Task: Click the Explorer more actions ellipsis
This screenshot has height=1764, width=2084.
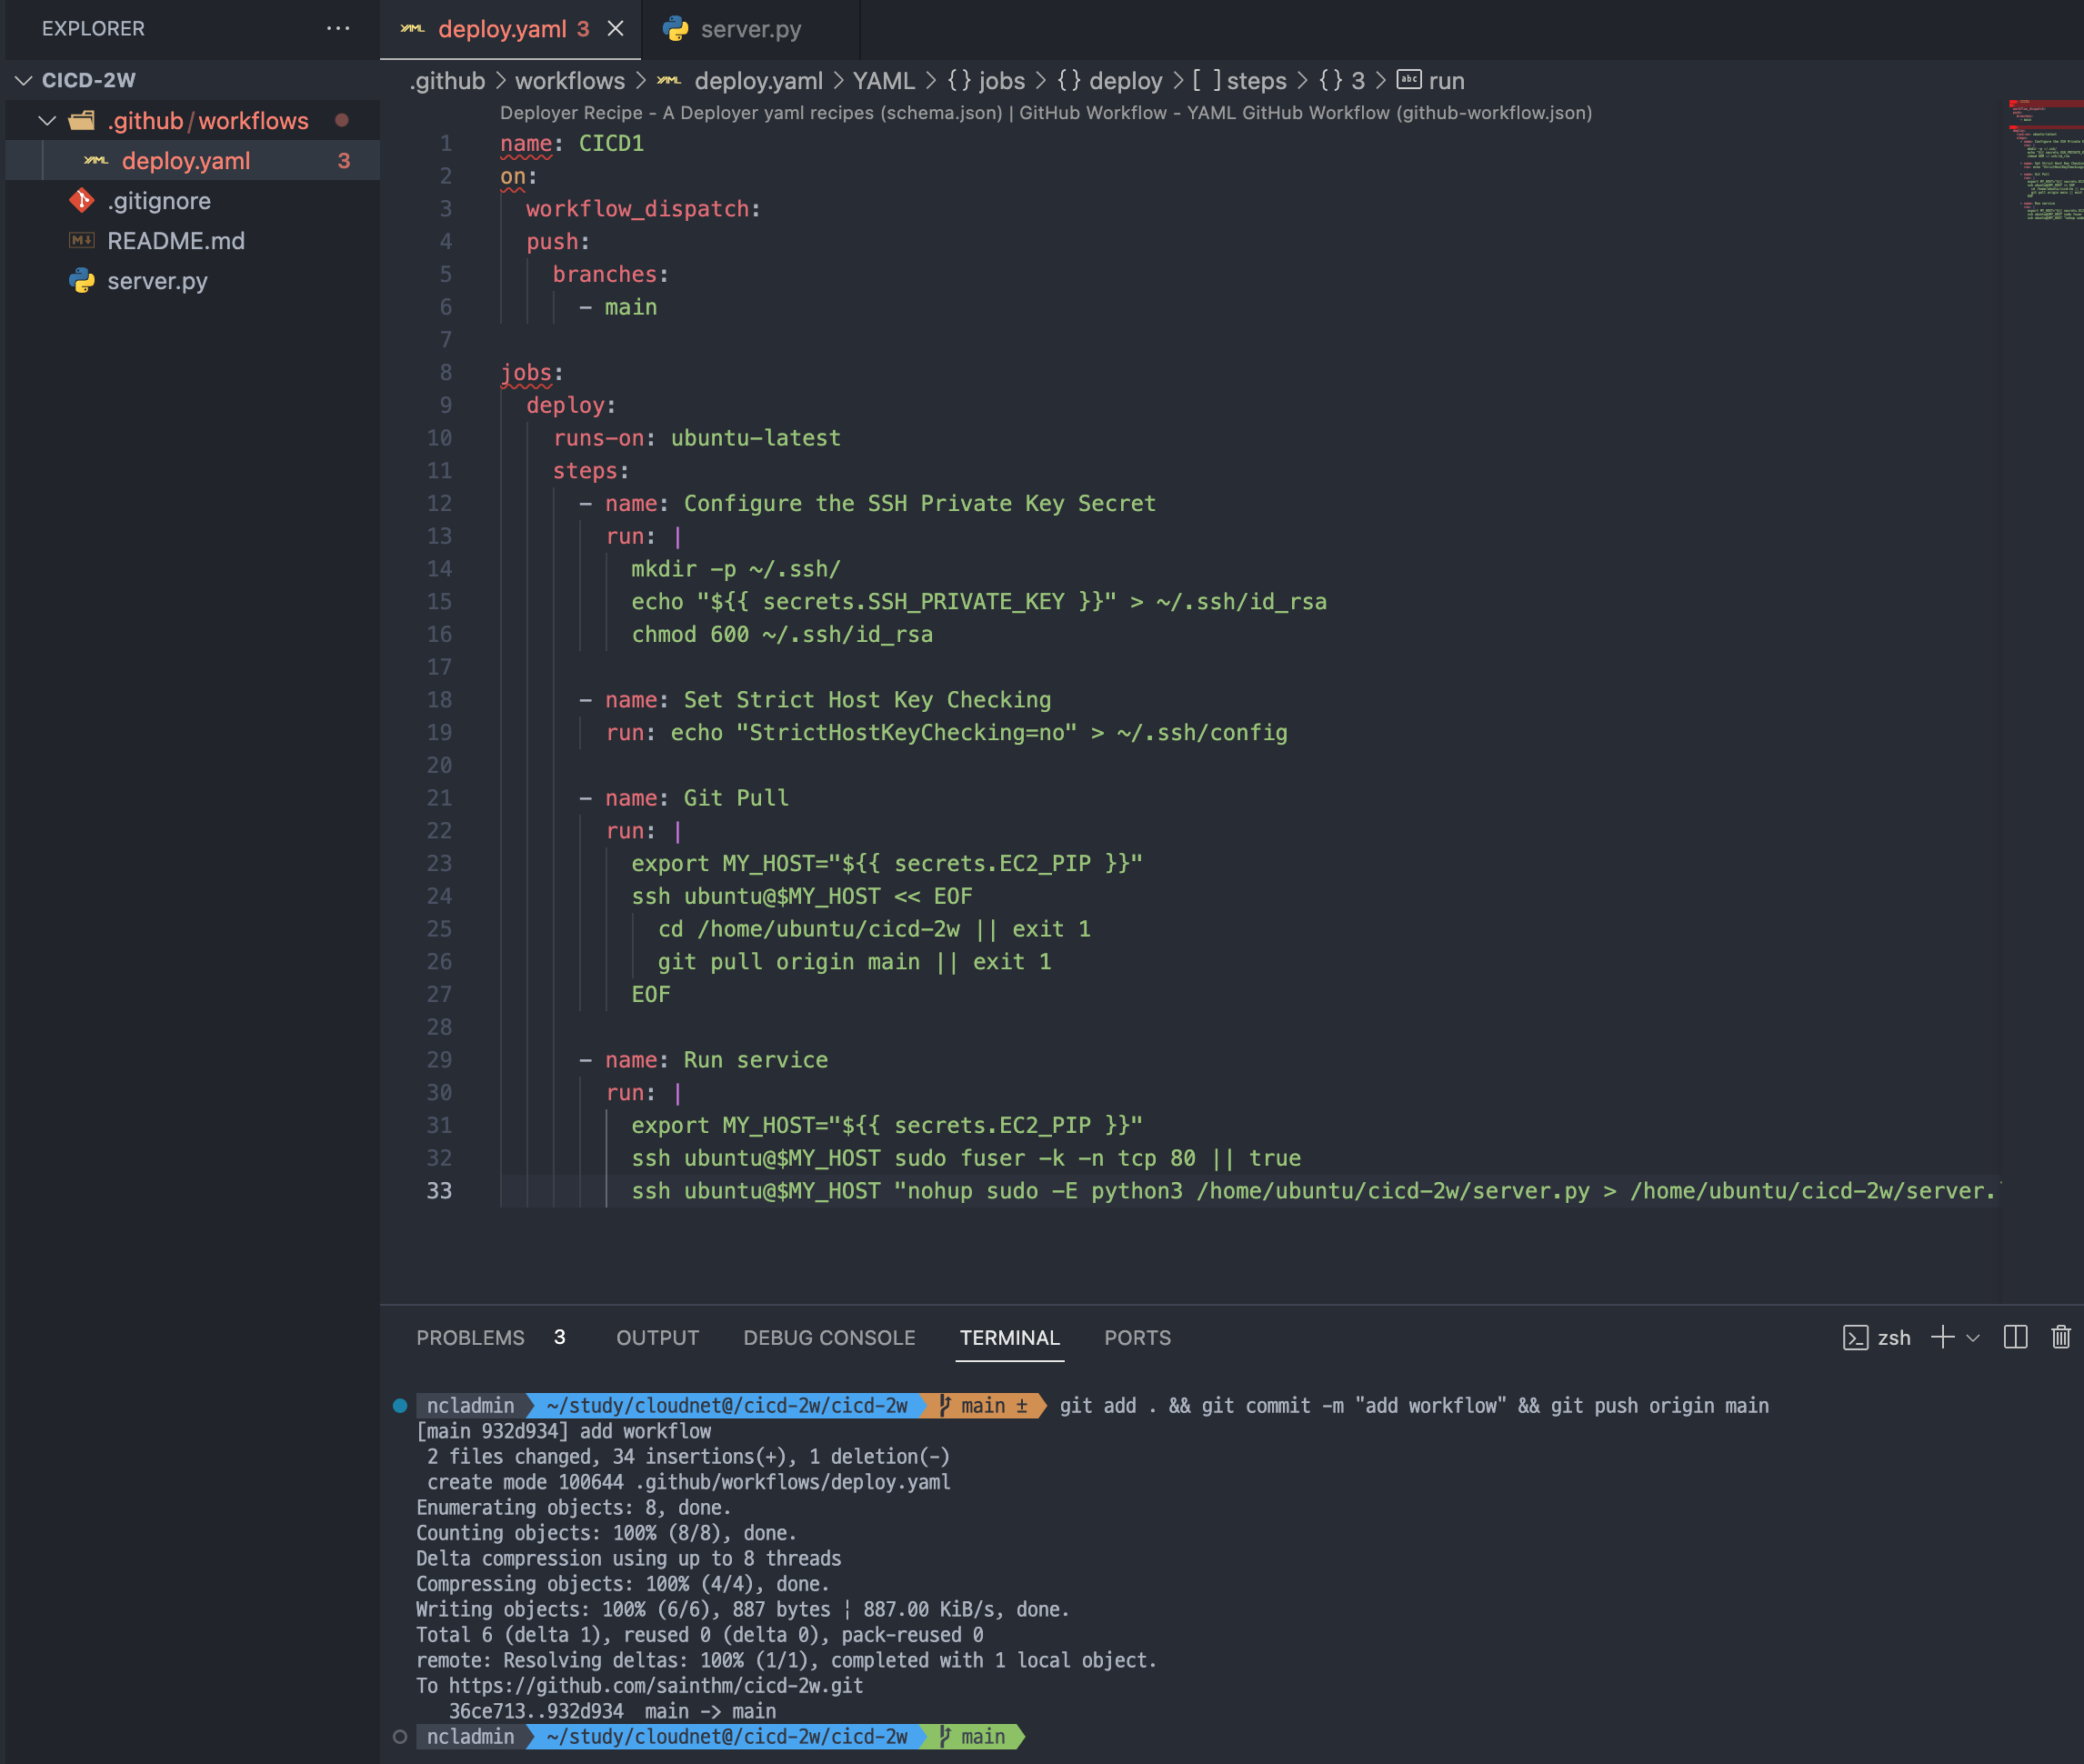Action: coord(338,28)
